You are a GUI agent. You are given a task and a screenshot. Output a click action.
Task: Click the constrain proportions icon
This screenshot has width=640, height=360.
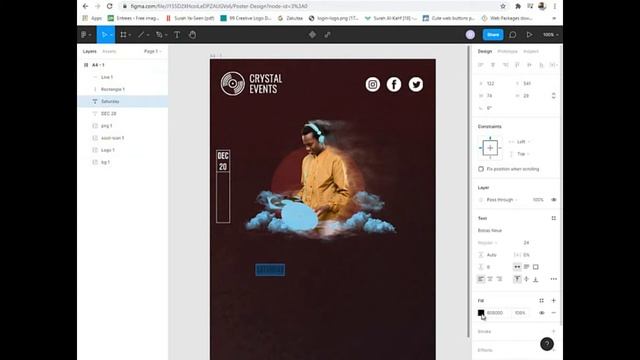pyautogui.click(x=553, y=96)
